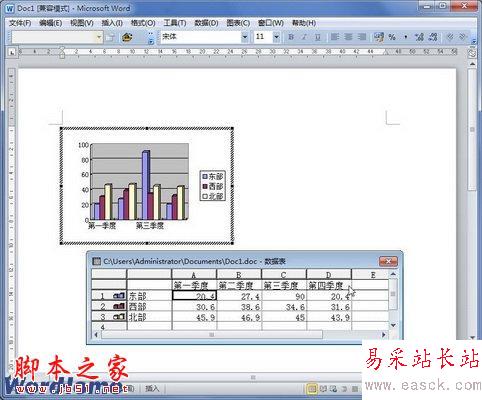Select the 东部 row label cell
The width and height of the screenshot is (482, 400).
(149, 296)
